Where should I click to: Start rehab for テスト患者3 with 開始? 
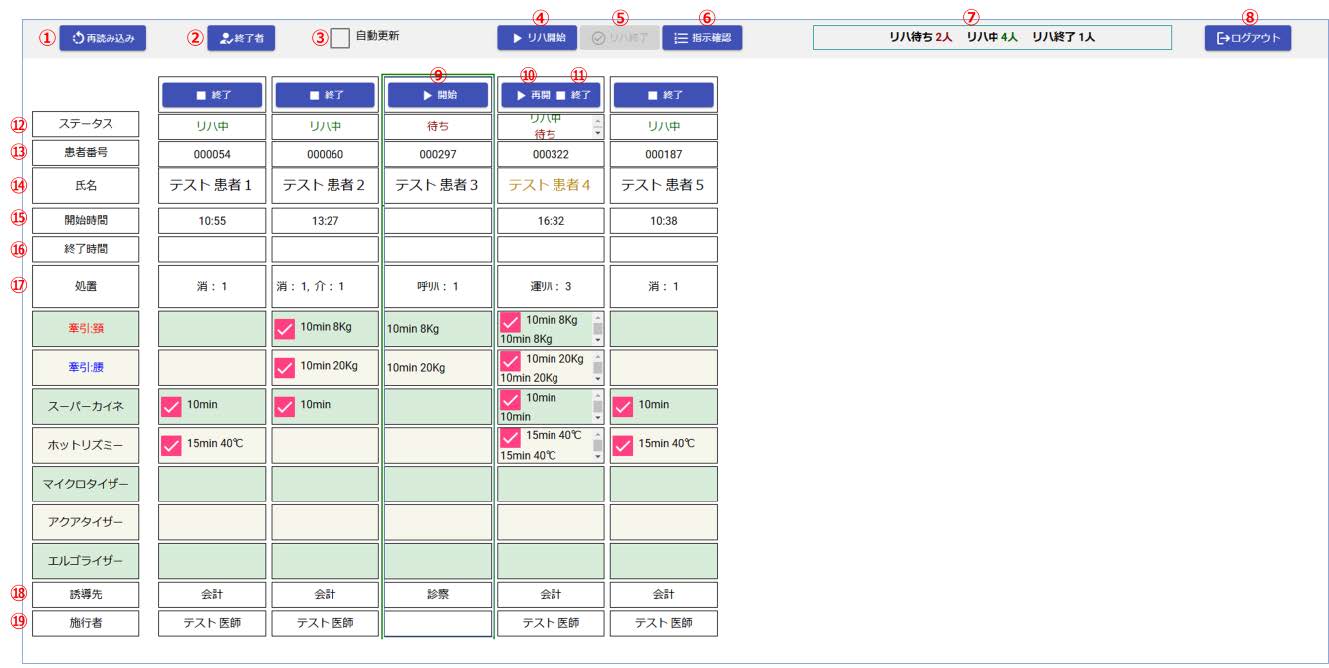438,95
